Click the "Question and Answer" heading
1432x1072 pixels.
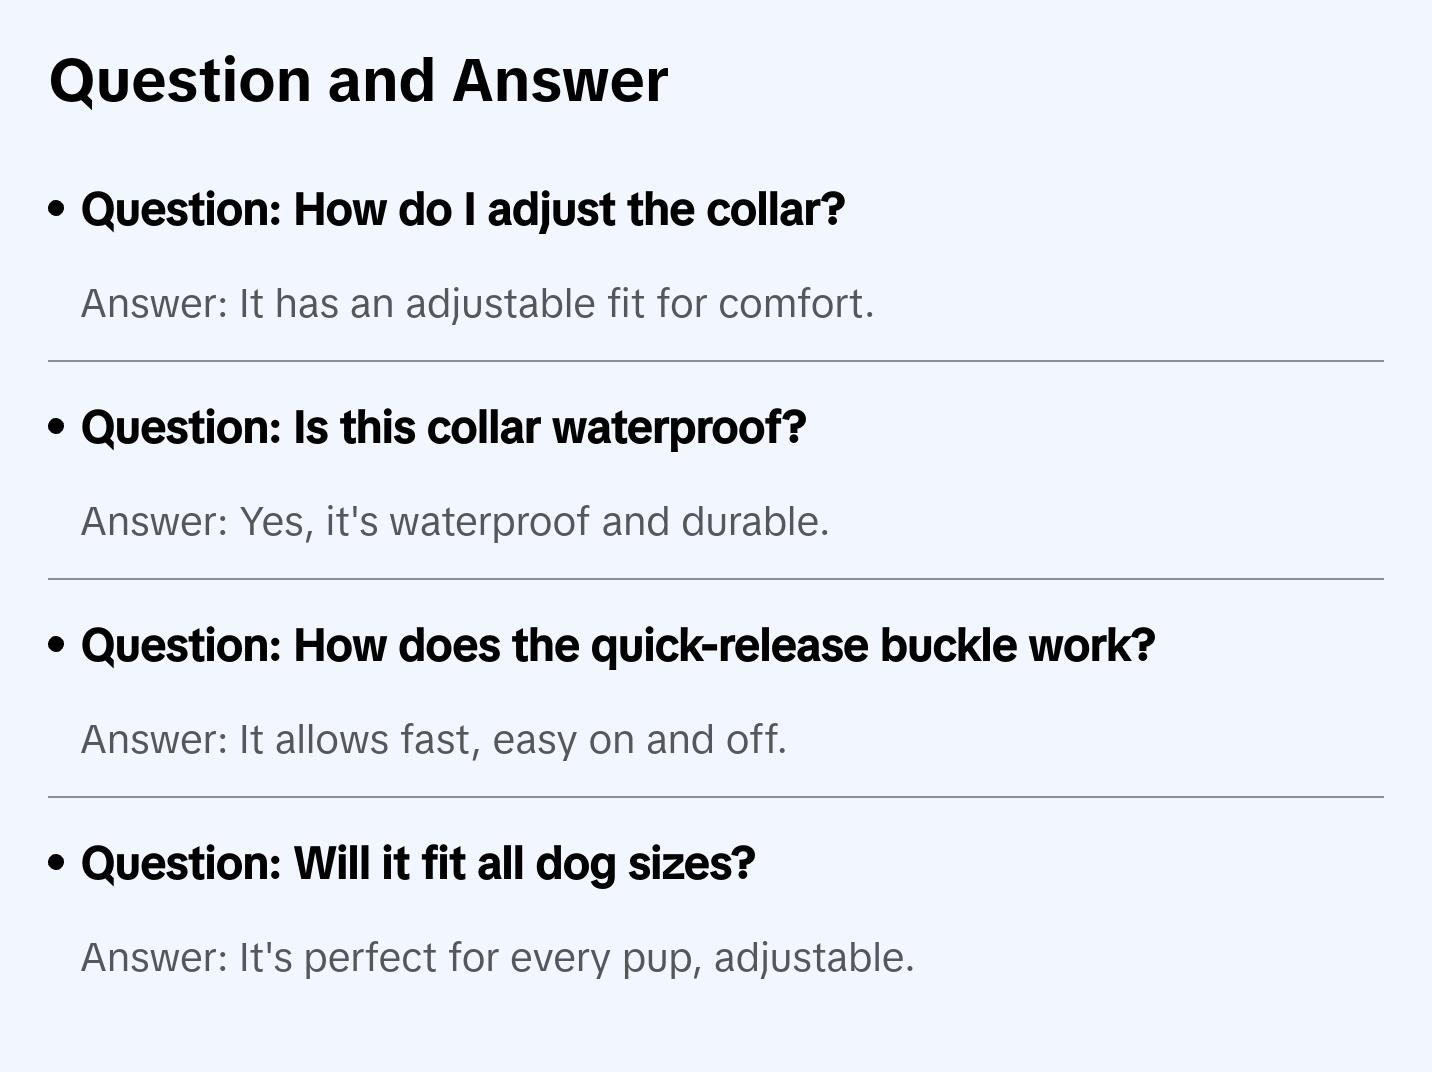358,80
